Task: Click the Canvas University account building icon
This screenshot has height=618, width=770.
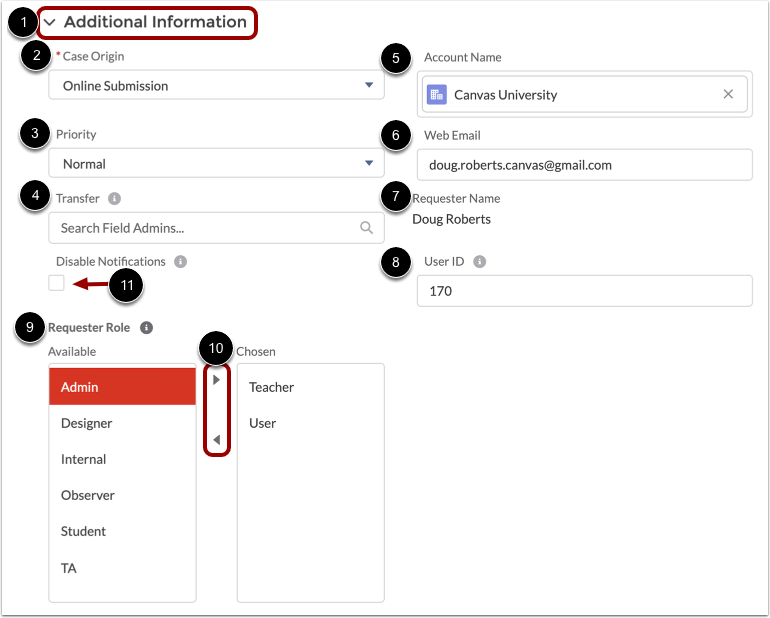Action: click(x=437, y=95)
